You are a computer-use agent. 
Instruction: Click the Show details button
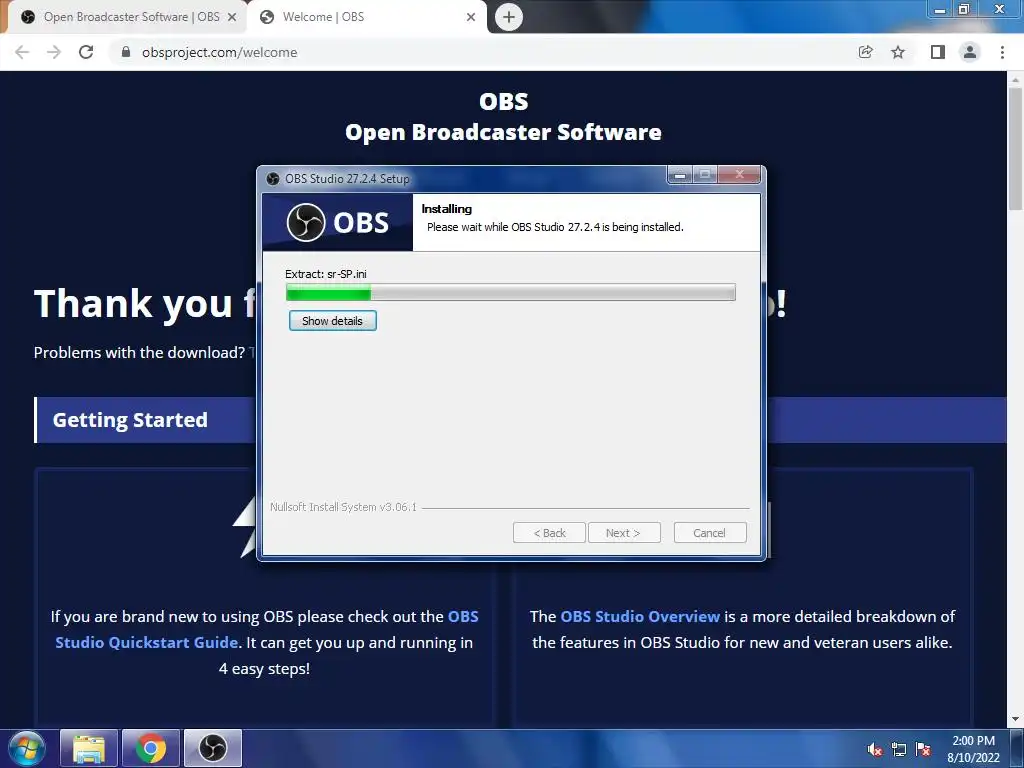click(332, 321)
